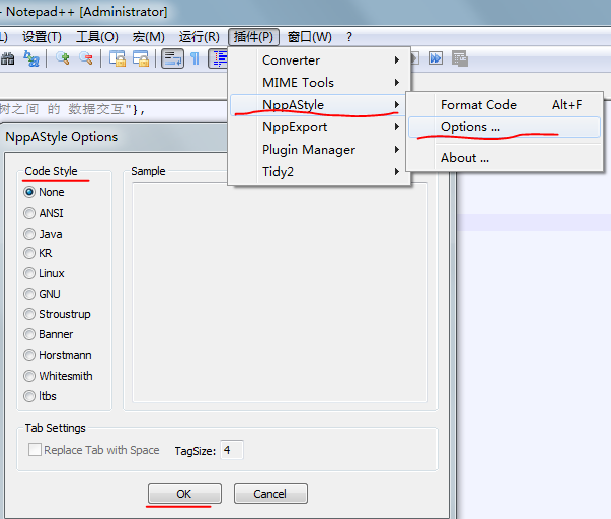
Task: Choose Format Code from NppAStyle submenu
Action: [x=504, y=104]
